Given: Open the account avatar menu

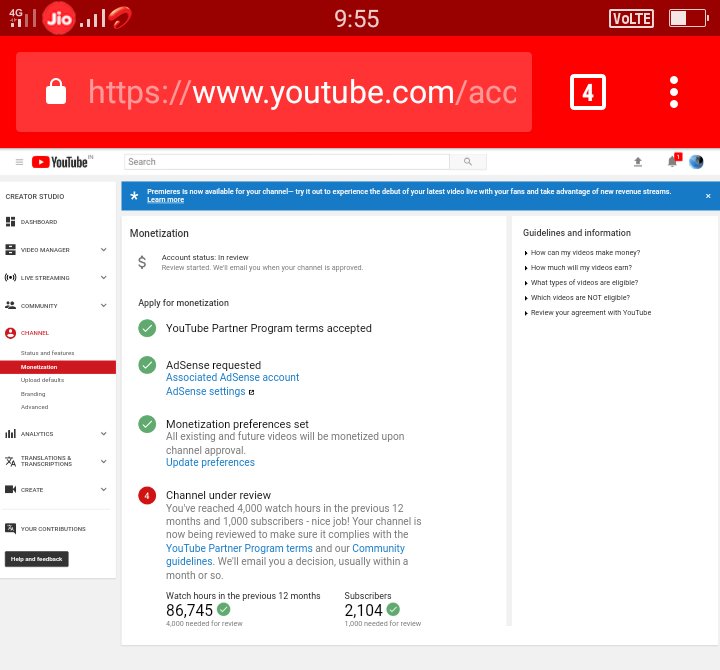Looking at the screenshot, I should pyautogui.click(x=696, y=162).
